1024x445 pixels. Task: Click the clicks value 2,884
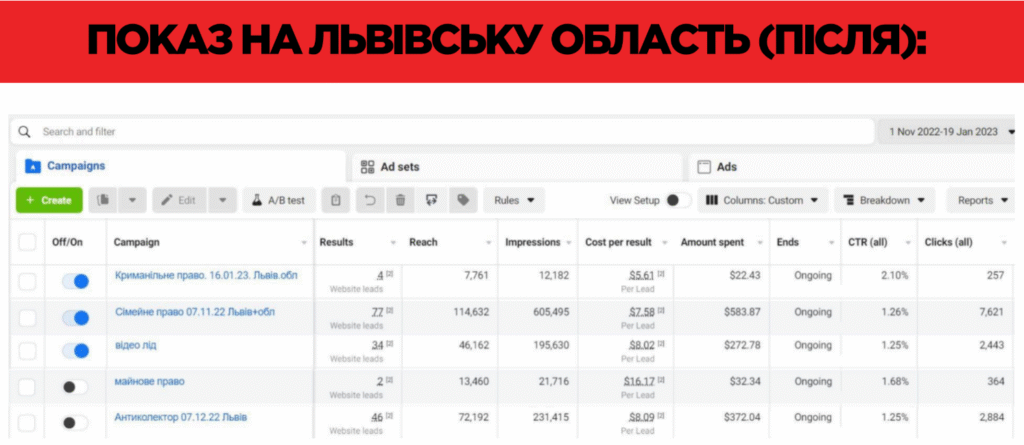point(991,417)
